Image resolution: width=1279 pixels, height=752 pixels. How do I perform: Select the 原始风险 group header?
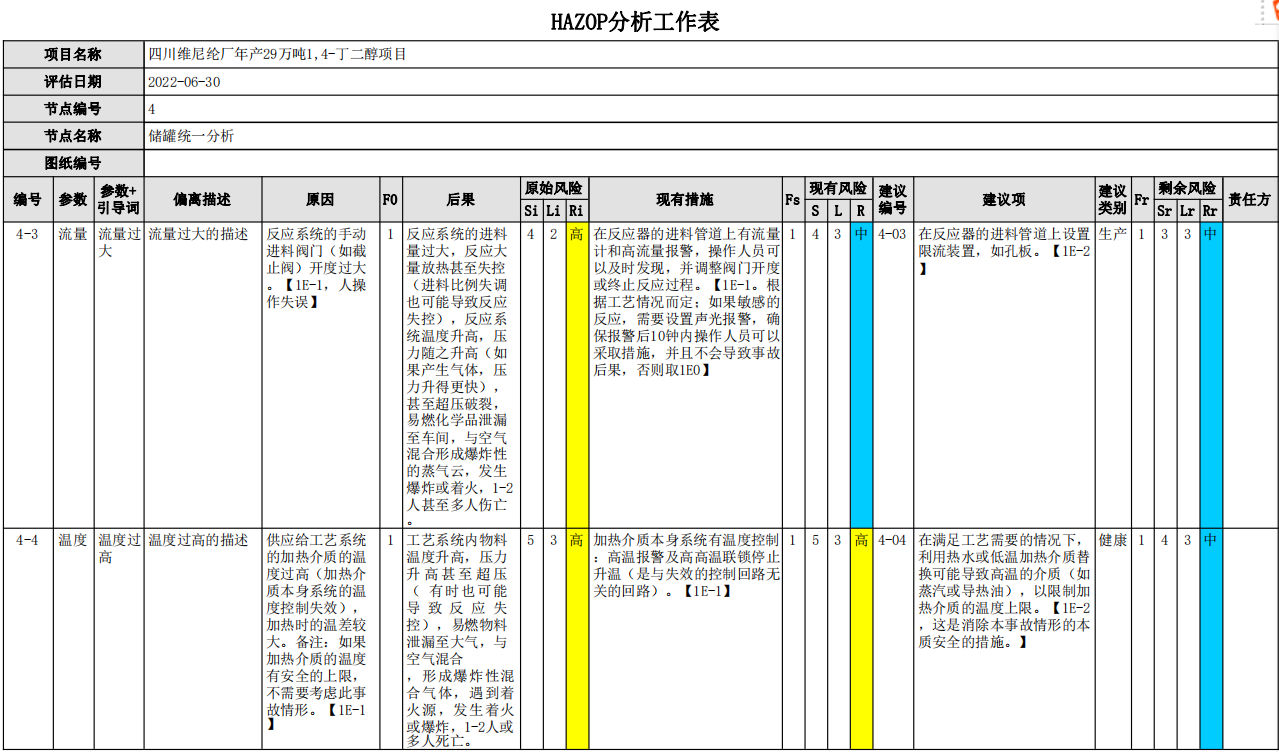[555, 188]
